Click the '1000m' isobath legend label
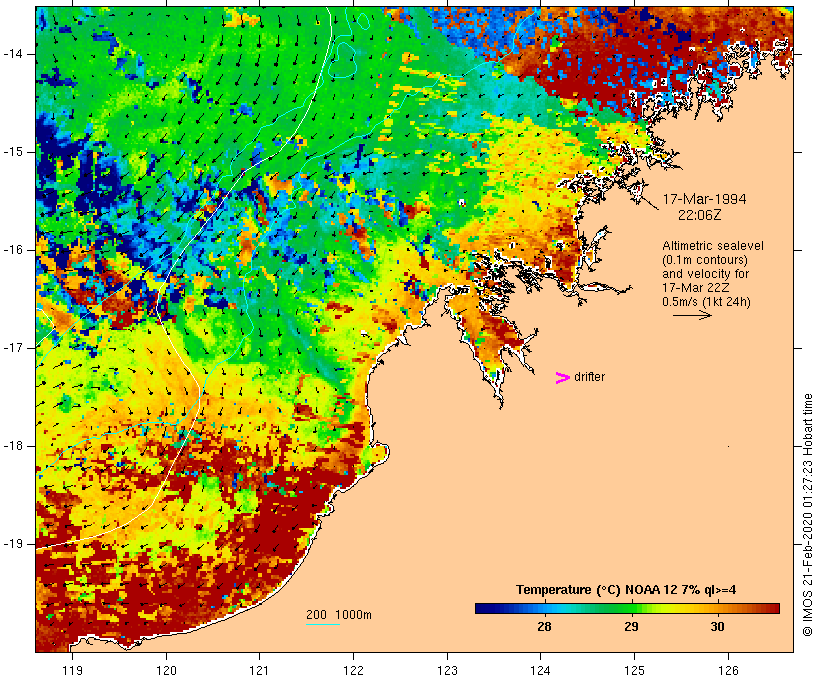The width and height of the screenshot is (820, 680). pyautogui.click(x=353, y=615)
